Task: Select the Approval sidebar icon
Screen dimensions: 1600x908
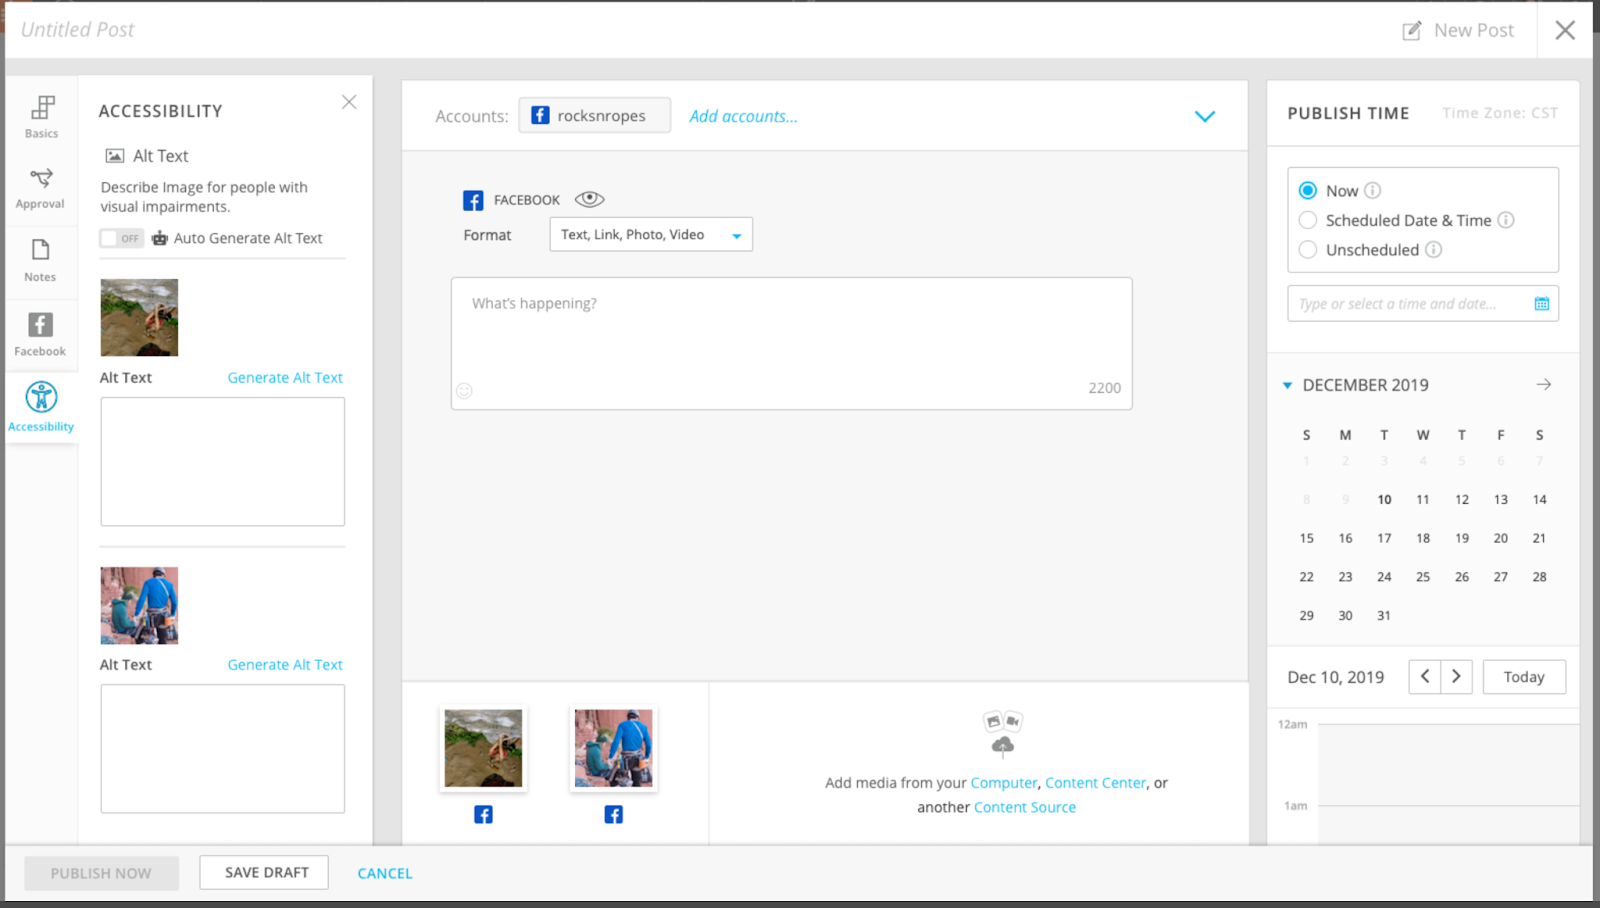Action: click(x=41, y=186)
